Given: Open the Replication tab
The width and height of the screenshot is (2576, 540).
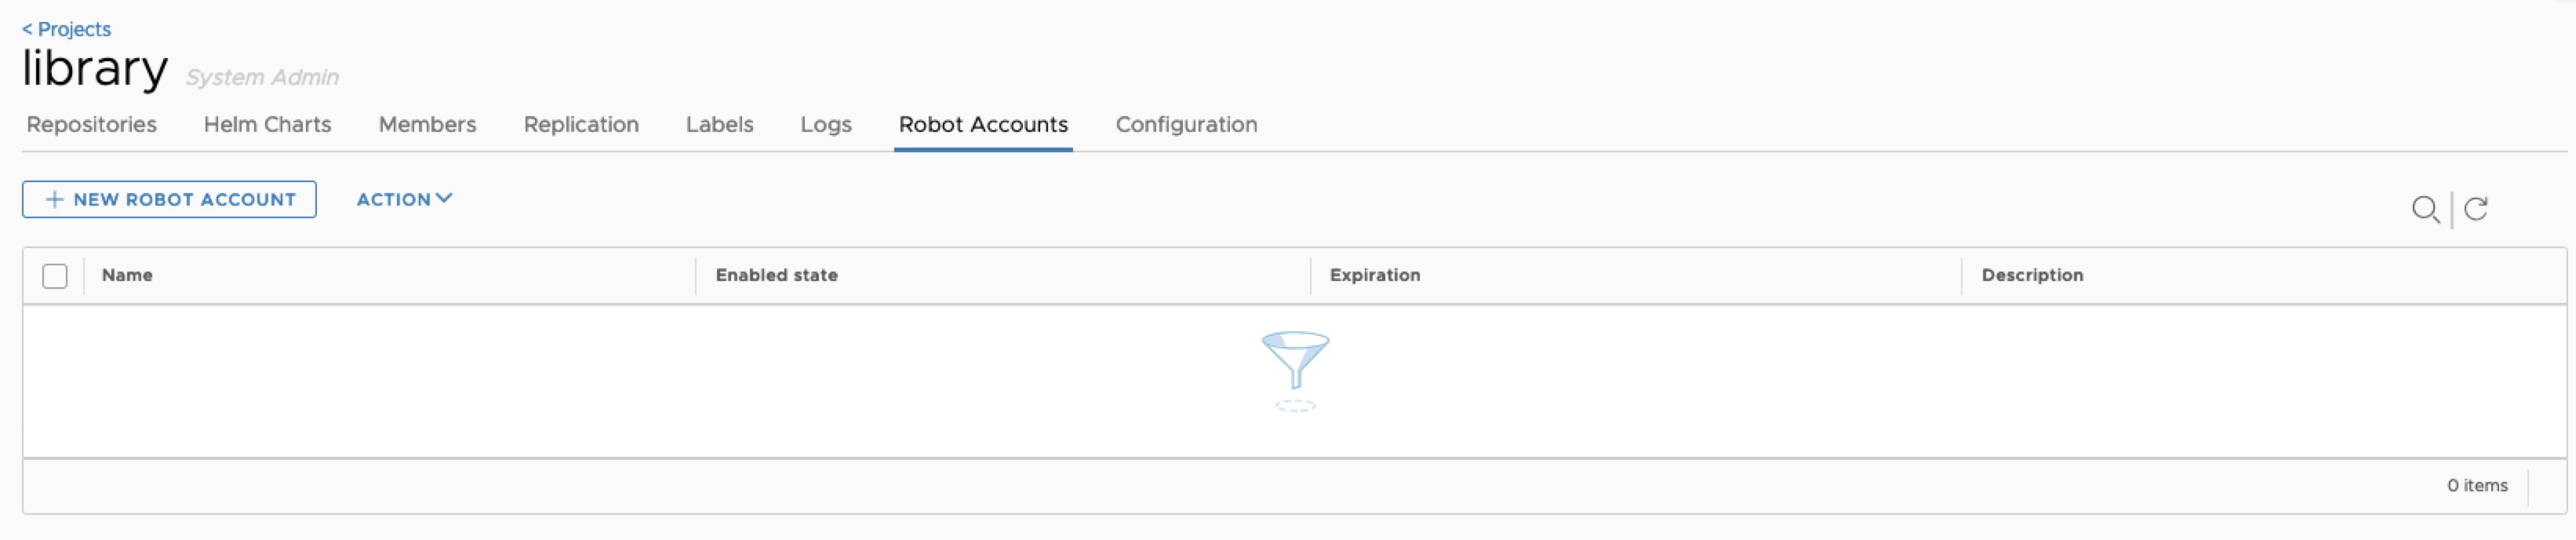Looking at the screenshot, I should 581,125.
